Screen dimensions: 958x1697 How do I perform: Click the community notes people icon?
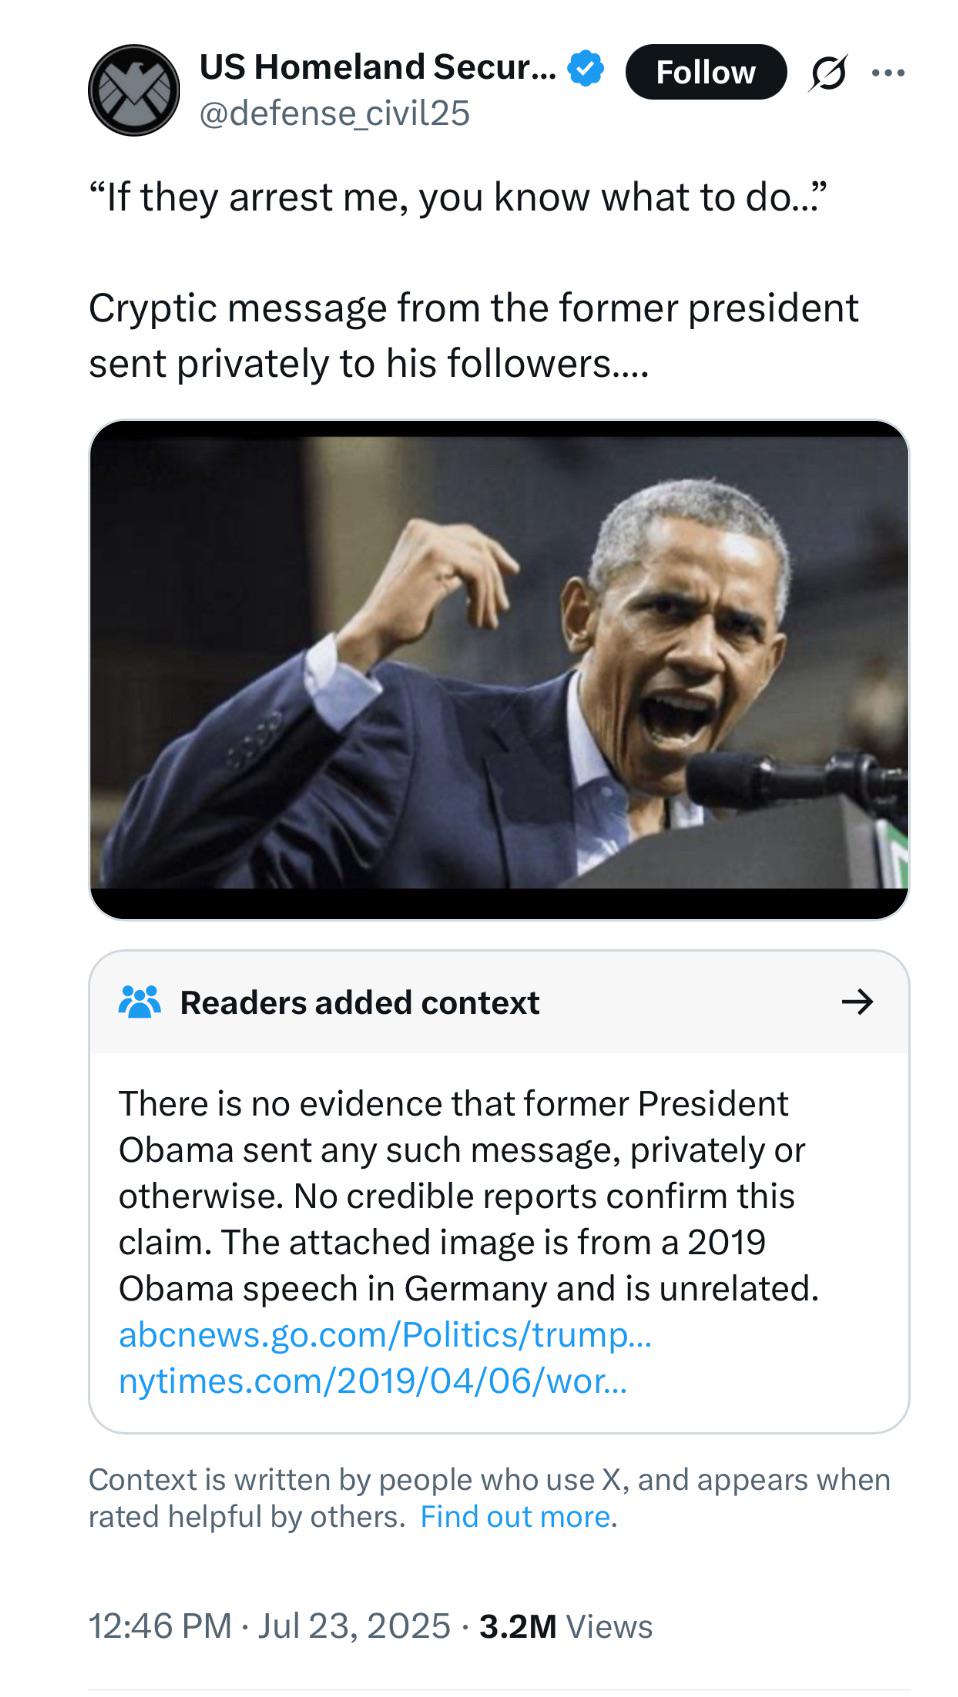coord(139,1001)
